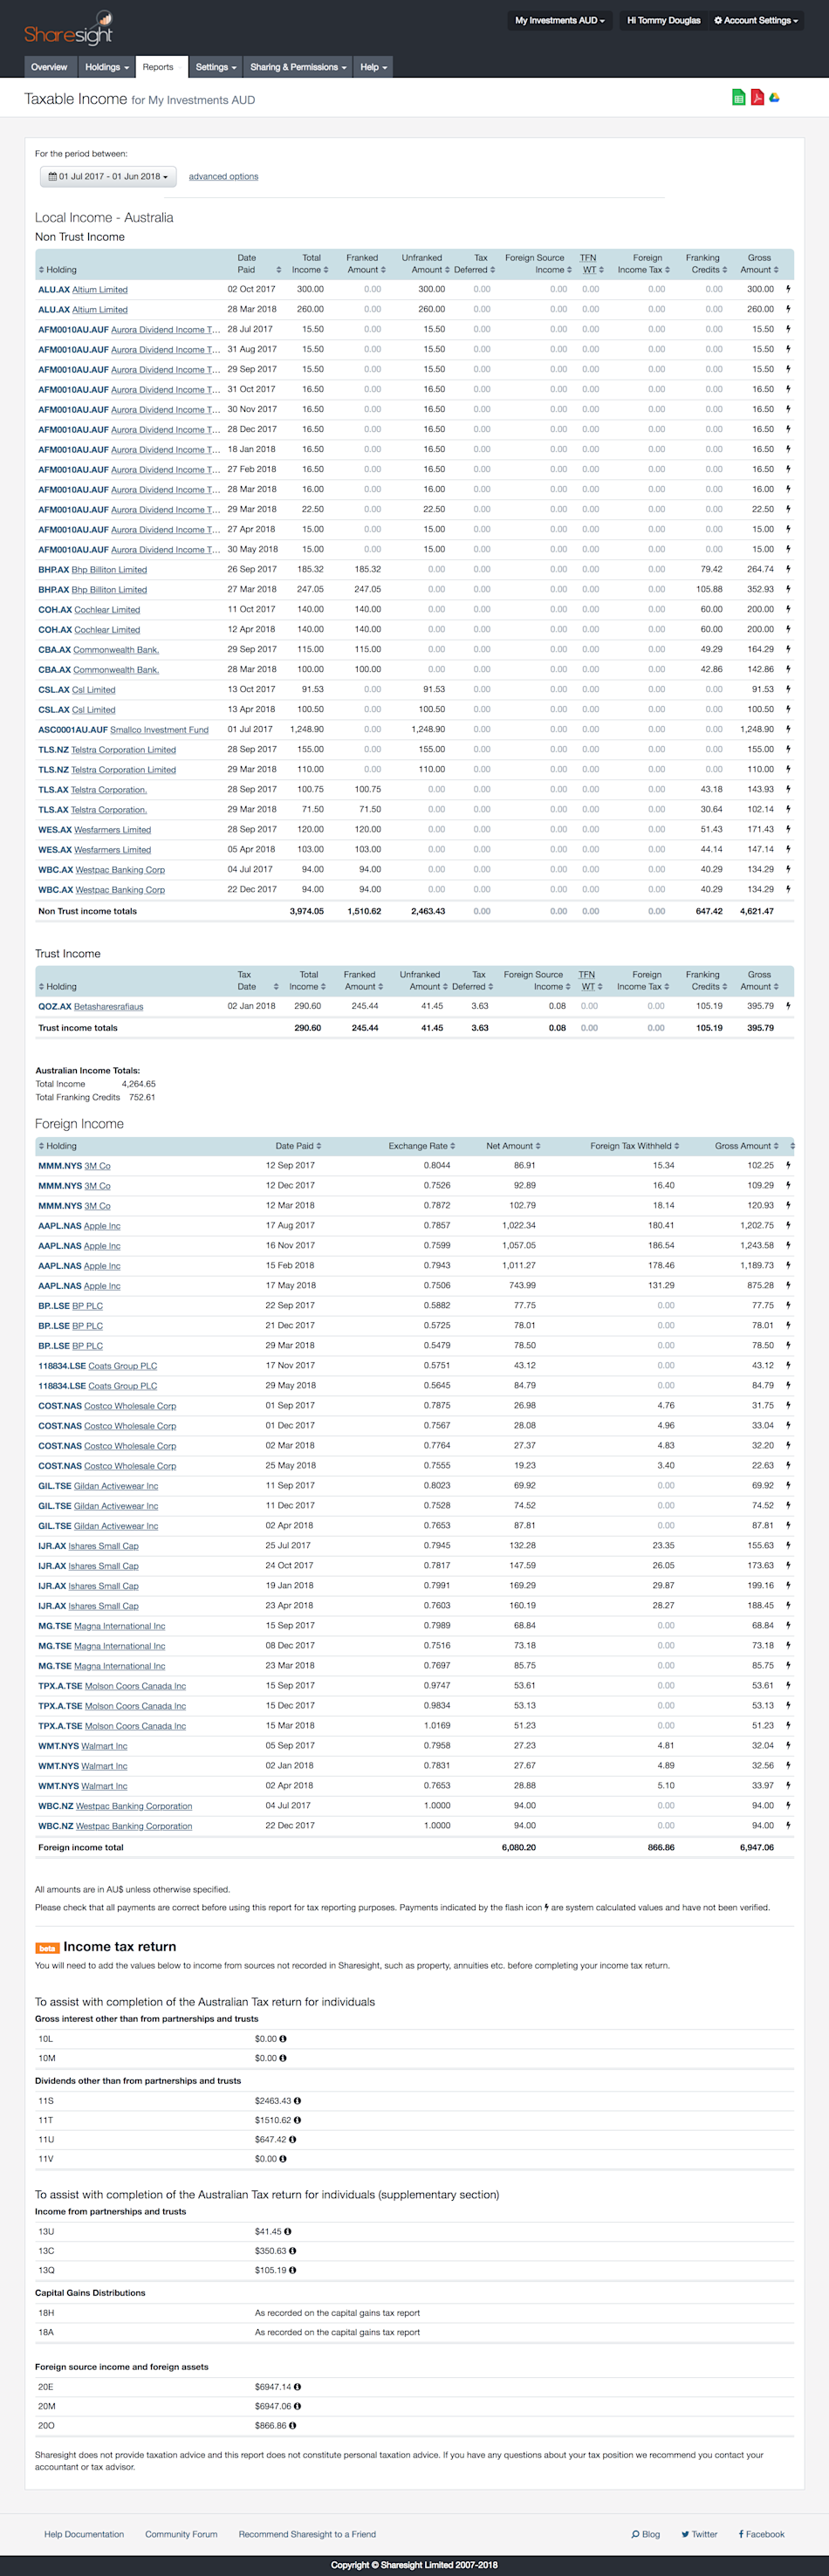Click info icon next to 13Q $105.19
829x2576 pixels.
292,2270
